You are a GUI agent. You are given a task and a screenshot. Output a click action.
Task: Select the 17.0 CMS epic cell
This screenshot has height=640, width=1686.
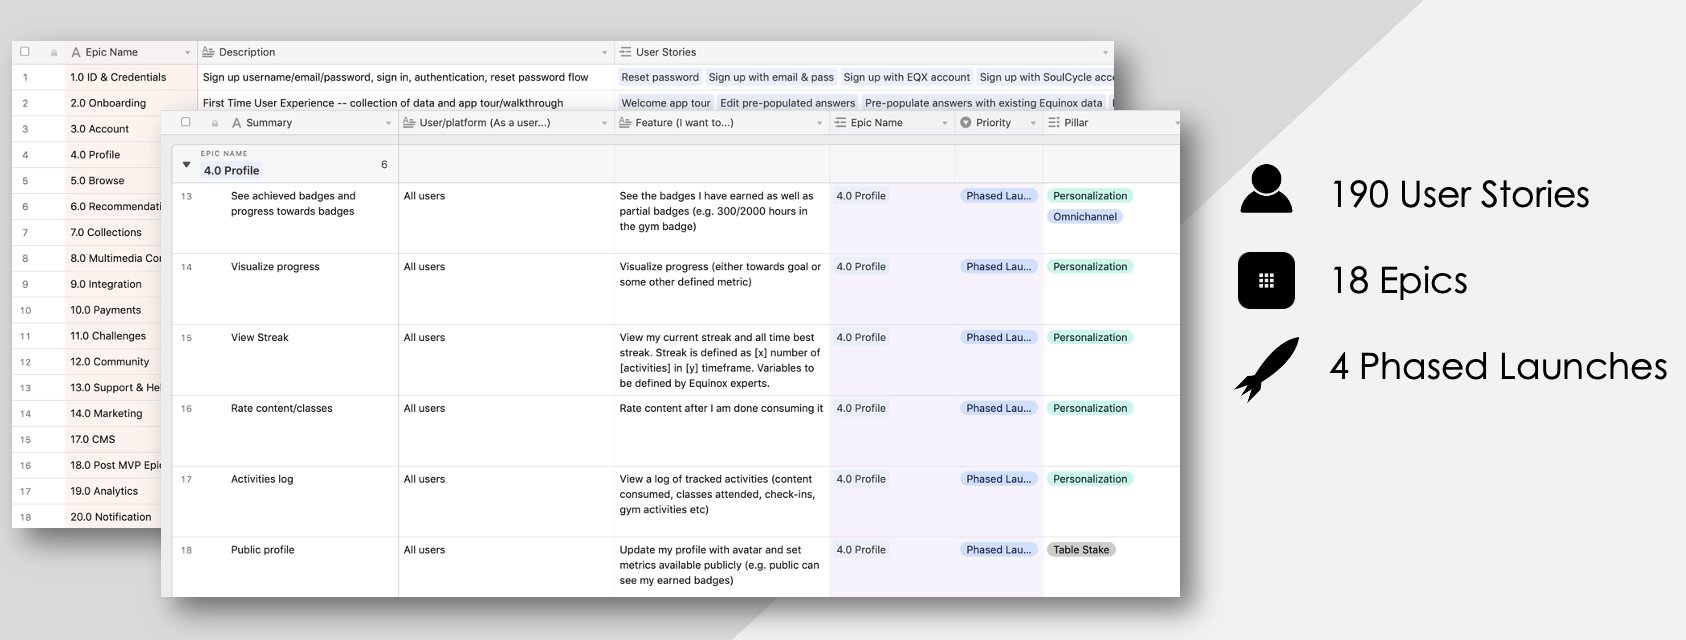113,440
